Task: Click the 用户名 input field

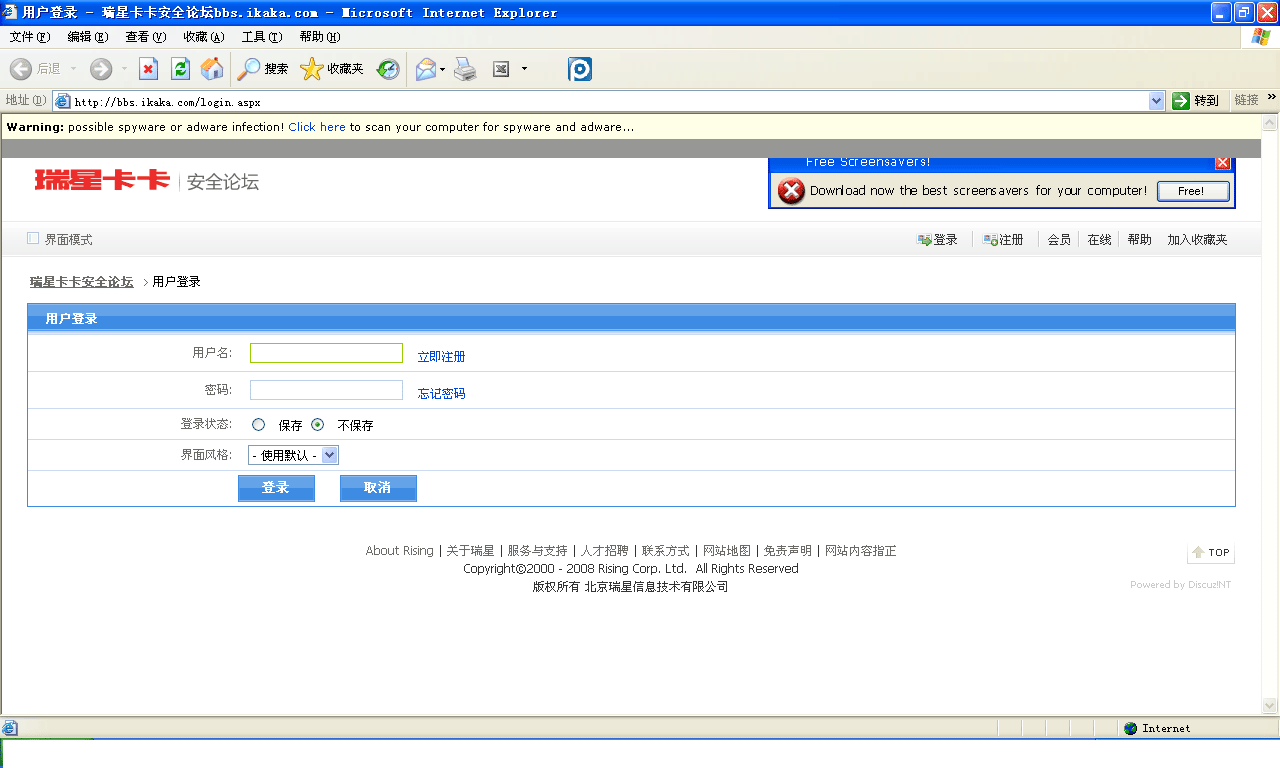Action: (x=326, y=353)
